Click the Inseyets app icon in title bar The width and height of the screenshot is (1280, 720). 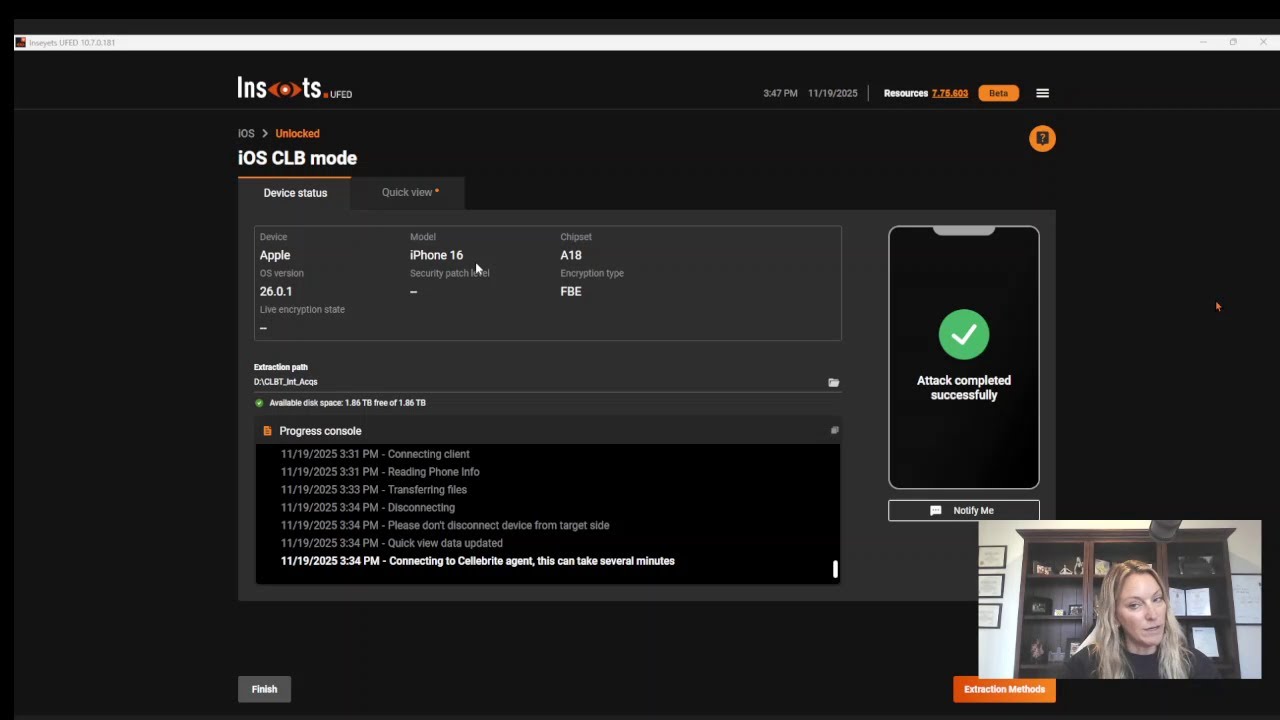(20, 43)
